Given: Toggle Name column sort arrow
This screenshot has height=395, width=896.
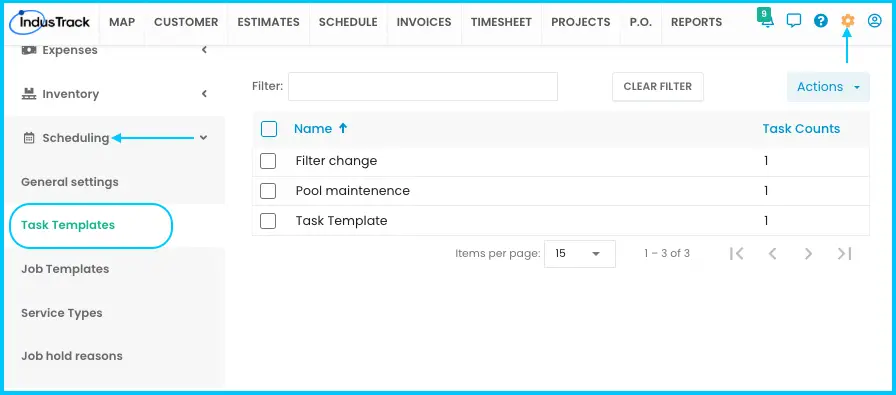Looking at the screenshot, I should 343,129.
